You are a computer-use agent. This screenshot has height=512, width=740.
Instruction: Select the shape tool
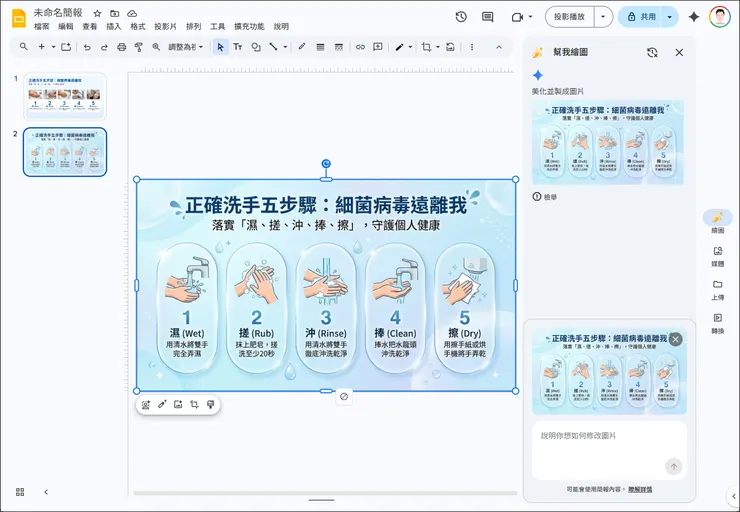tap(256, 47)
